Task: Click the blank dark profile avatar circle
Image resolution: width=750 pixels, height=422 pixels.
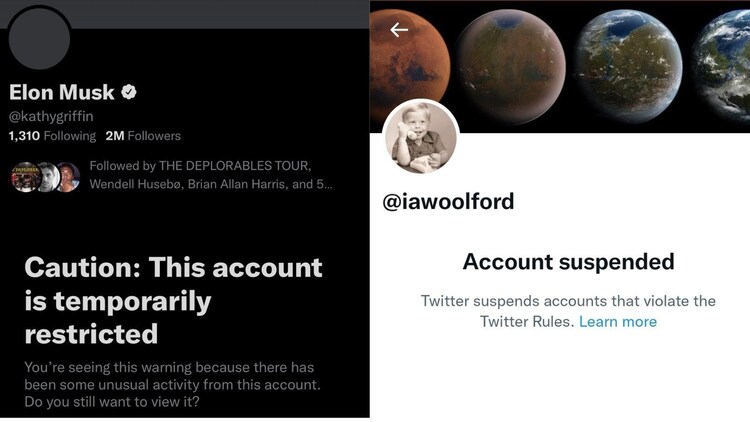Action: click(39, 38)
